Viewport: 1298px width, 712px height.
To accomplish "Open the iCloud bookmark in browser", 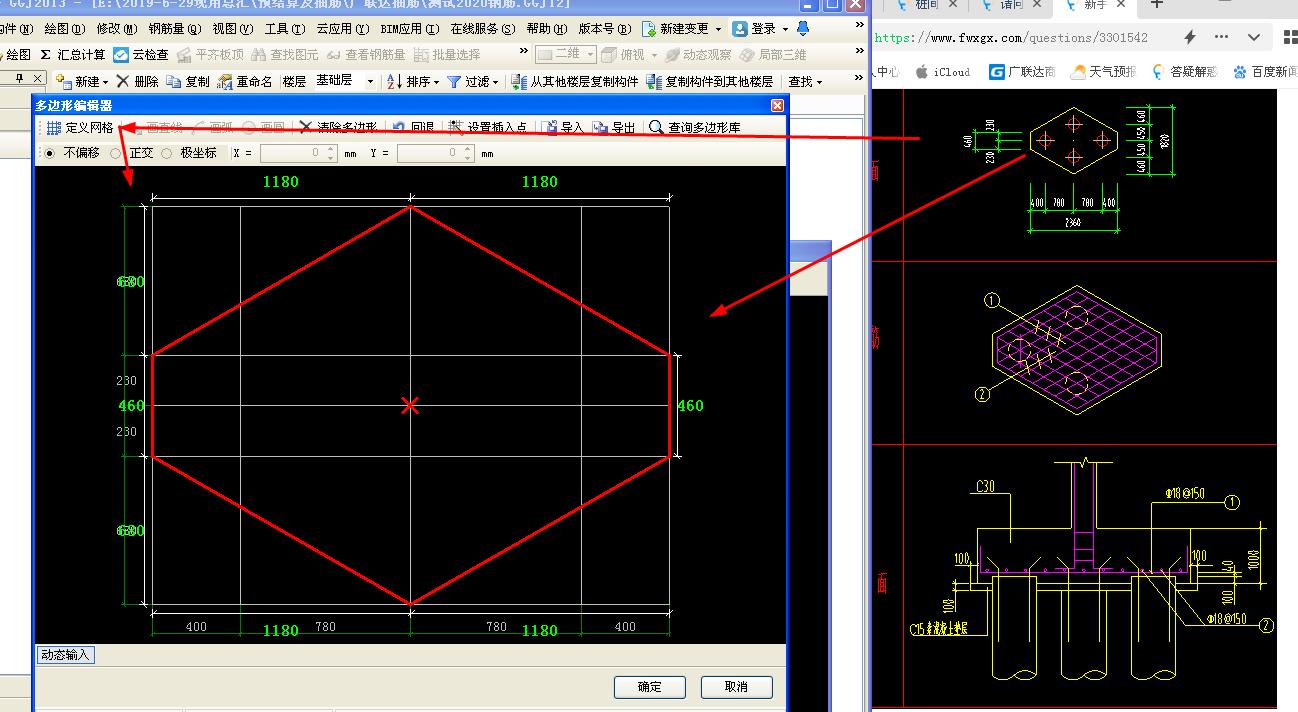I will [943, 72].
